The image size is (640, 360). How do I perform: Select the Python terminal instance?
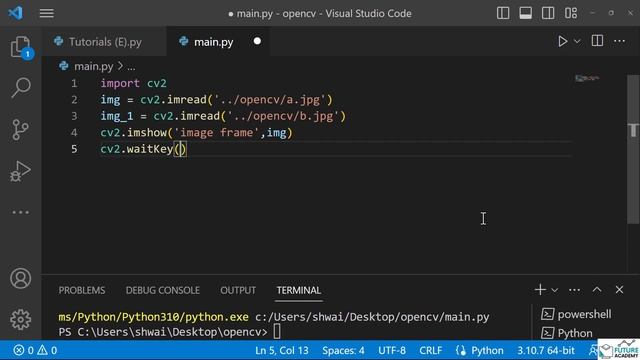click(567, 333)
